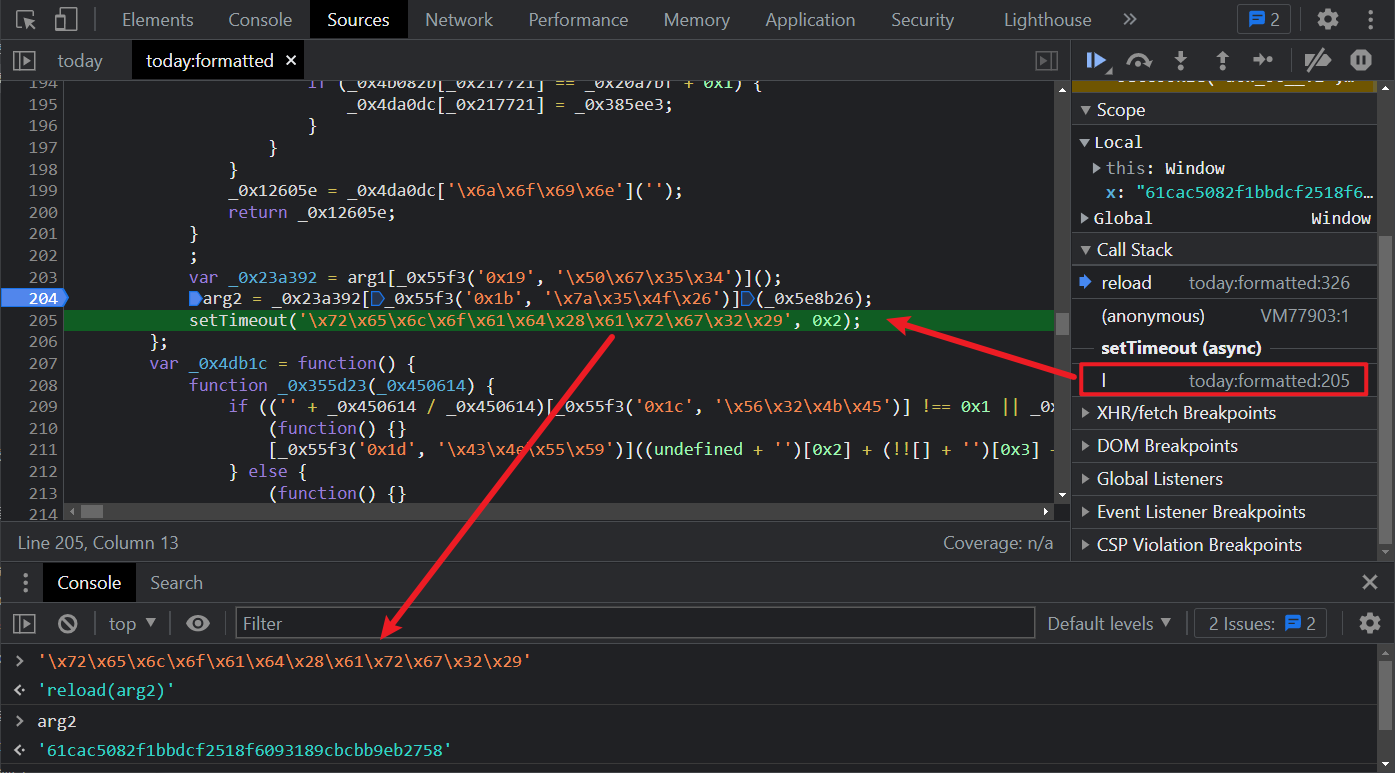1395x773 pixels.
Task: Toggle deactivate breakpoints
Action: point(1319,60)
